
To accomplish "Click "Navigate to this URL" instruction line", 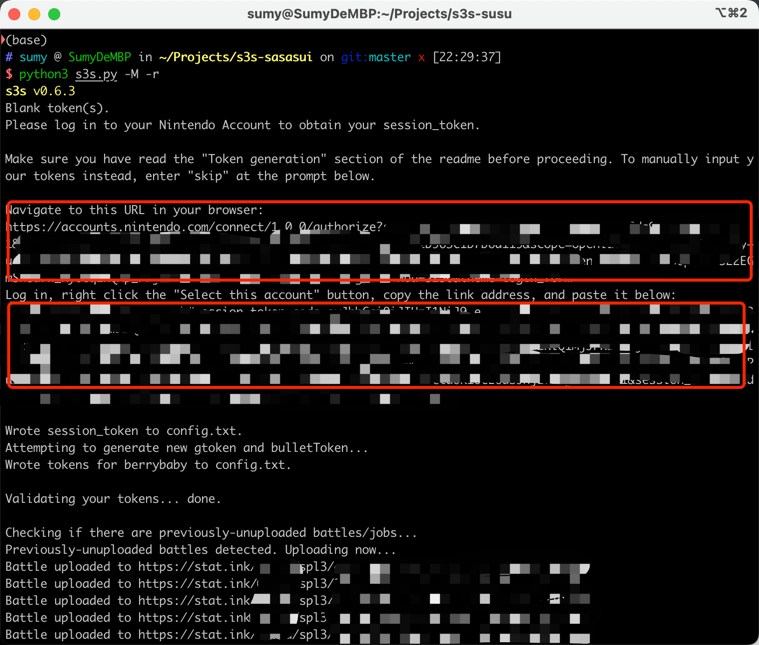I will (134, 210).
